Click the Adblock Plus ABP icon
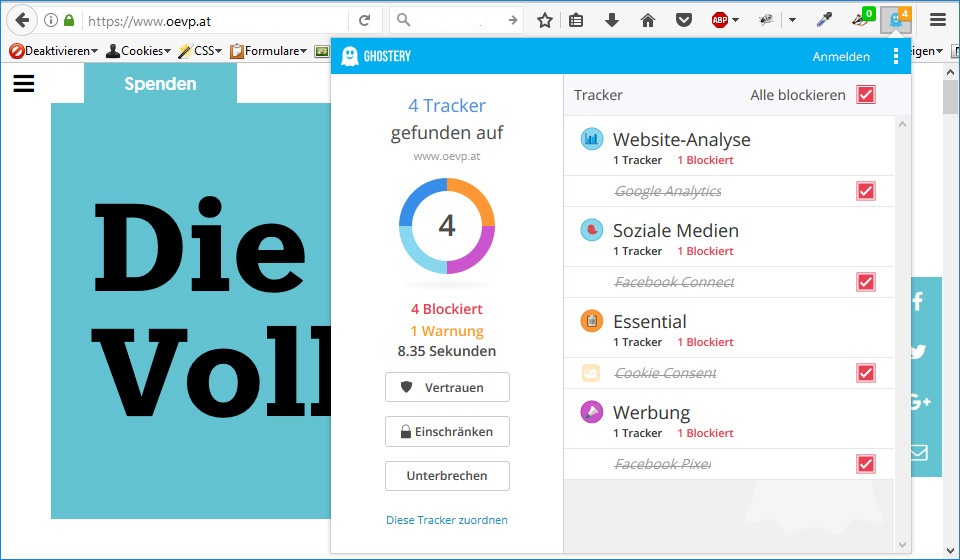 [719, 20]
